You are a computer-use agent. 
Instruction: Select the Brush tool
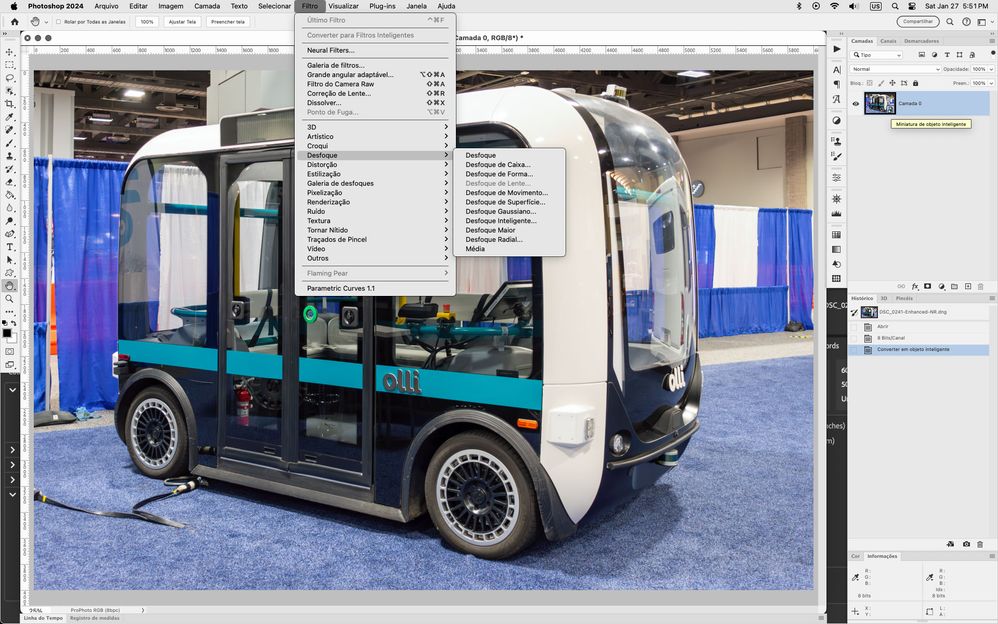click(9, 143)
